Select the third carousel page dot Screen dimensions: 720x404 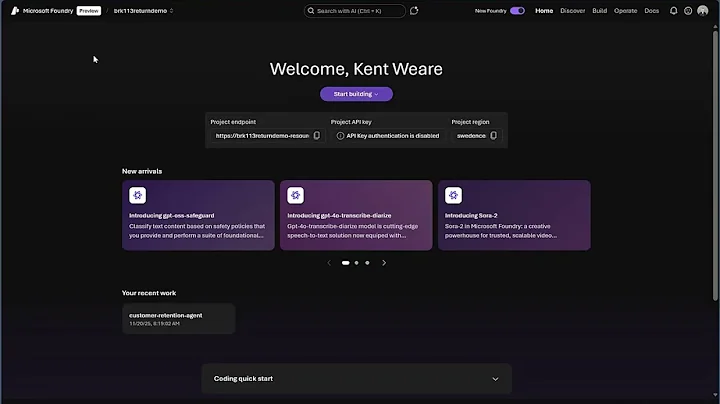(x=367, y=263)
